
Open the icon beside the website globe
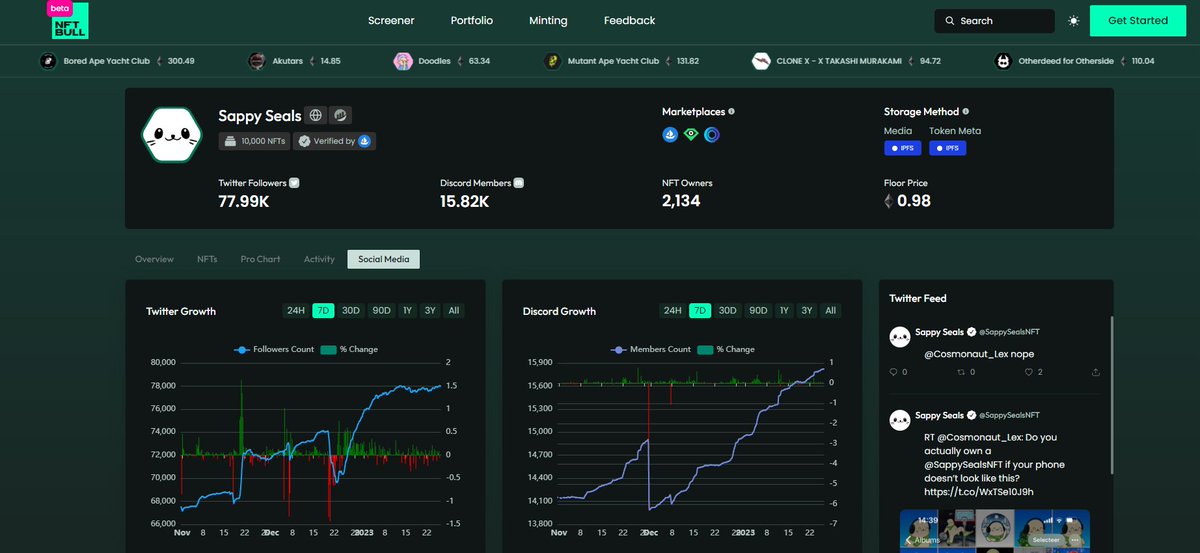(340, 115)
